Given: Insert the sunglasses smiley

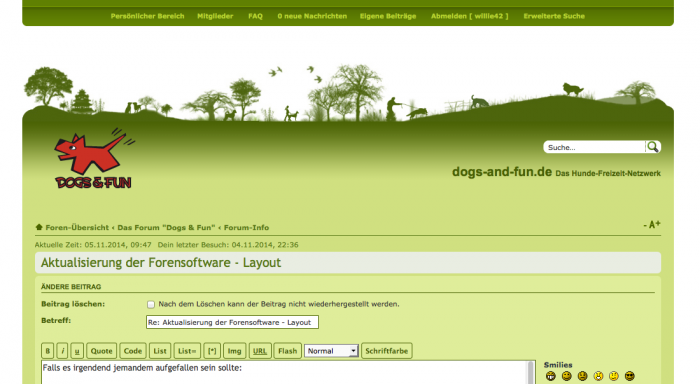Looking at the screenshot, I should [629, 376].
